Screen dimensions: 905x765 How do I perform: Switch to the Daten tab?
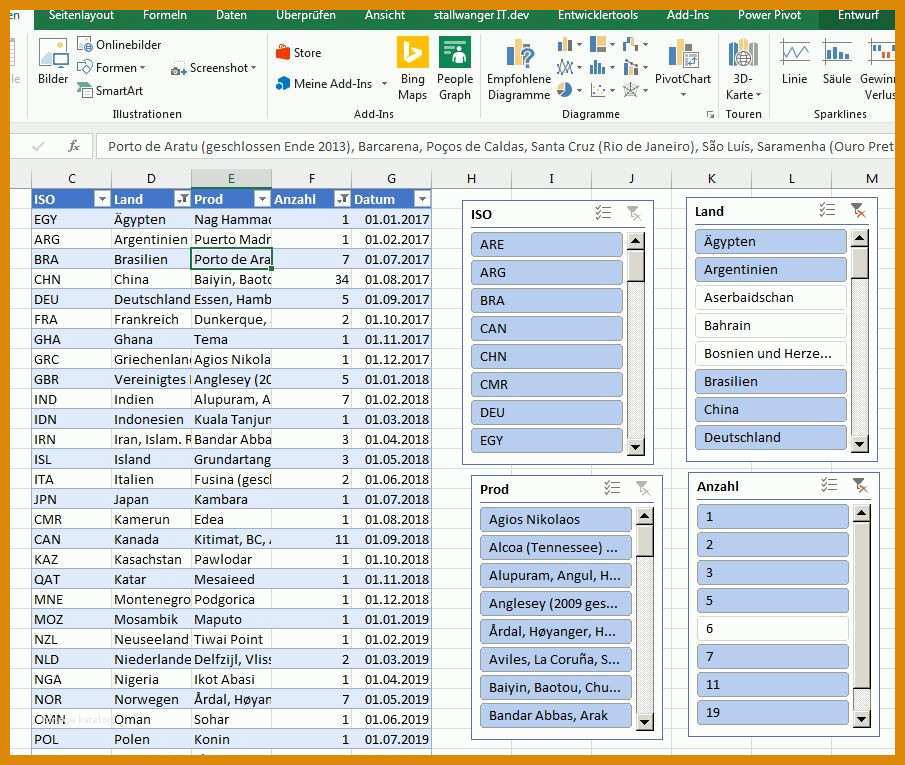click(231, 15)
